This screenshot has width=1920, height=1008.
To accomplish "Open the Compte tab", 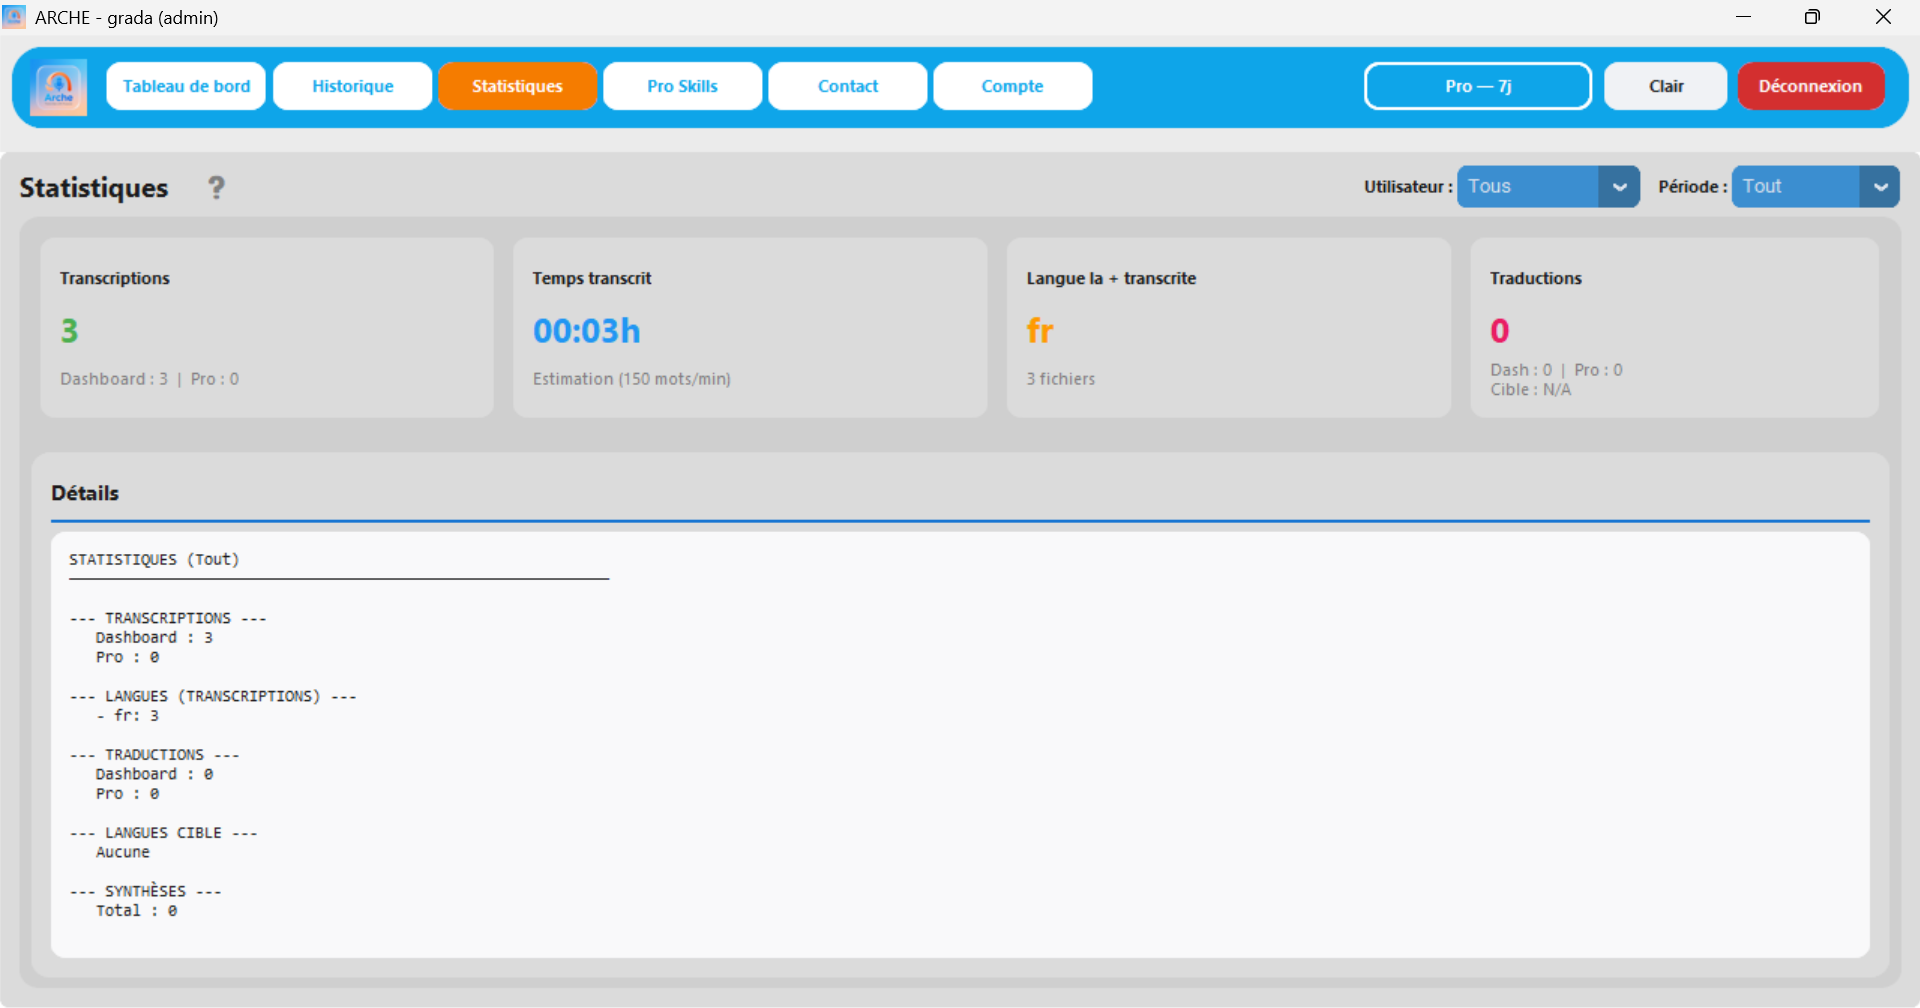I will coord(1012,86).
